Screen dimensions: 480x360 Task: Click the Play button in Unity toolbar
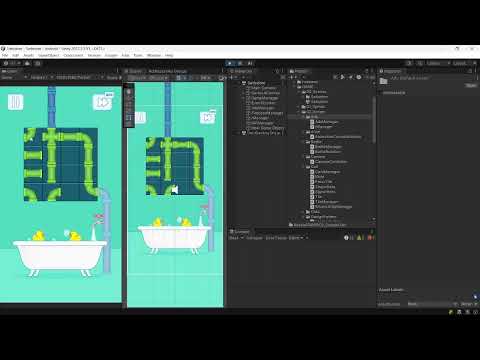230,63
